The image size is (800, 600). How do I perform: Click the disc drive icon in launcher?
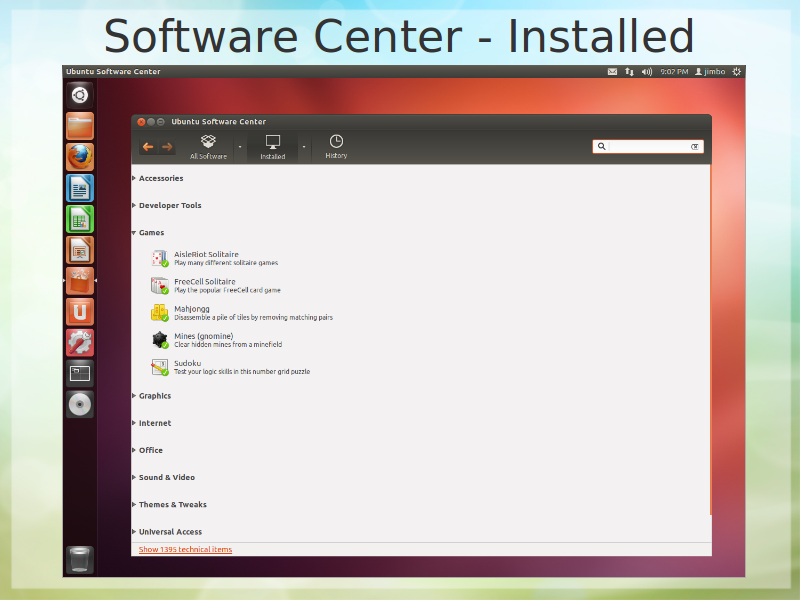click(80, 405)
